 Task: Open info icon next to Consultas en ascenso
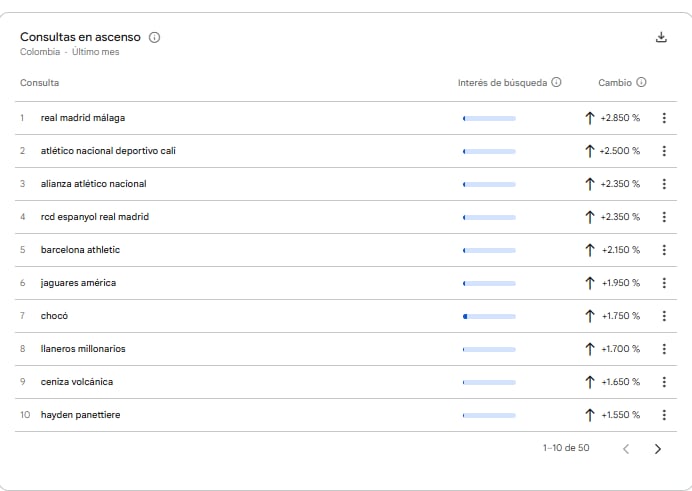tap(154, 37)
